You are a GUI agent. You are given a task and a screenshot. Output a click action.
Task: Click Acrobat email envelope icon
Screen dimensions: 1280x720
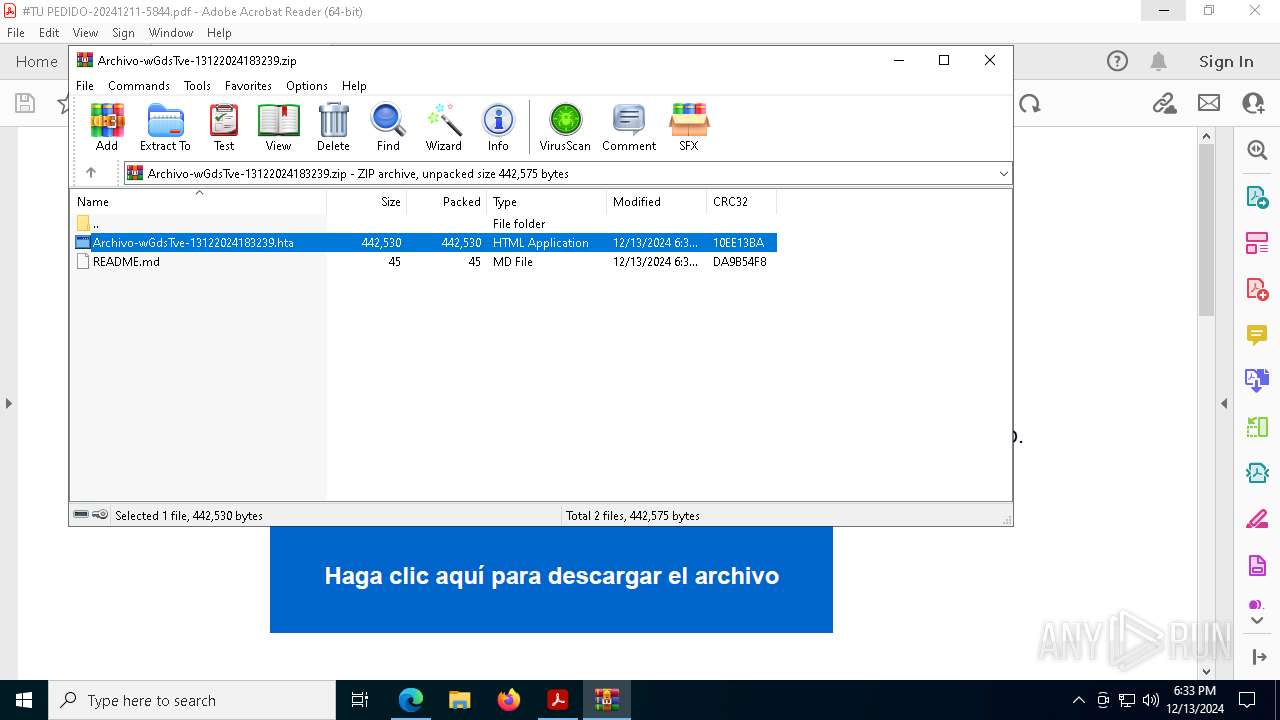[x=1209, y=103]
